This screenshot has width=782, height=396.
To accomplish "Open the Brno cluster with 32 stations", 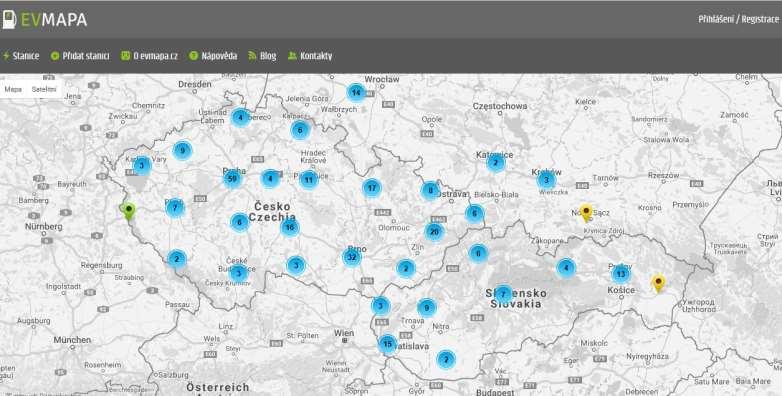I will (352, 257).
